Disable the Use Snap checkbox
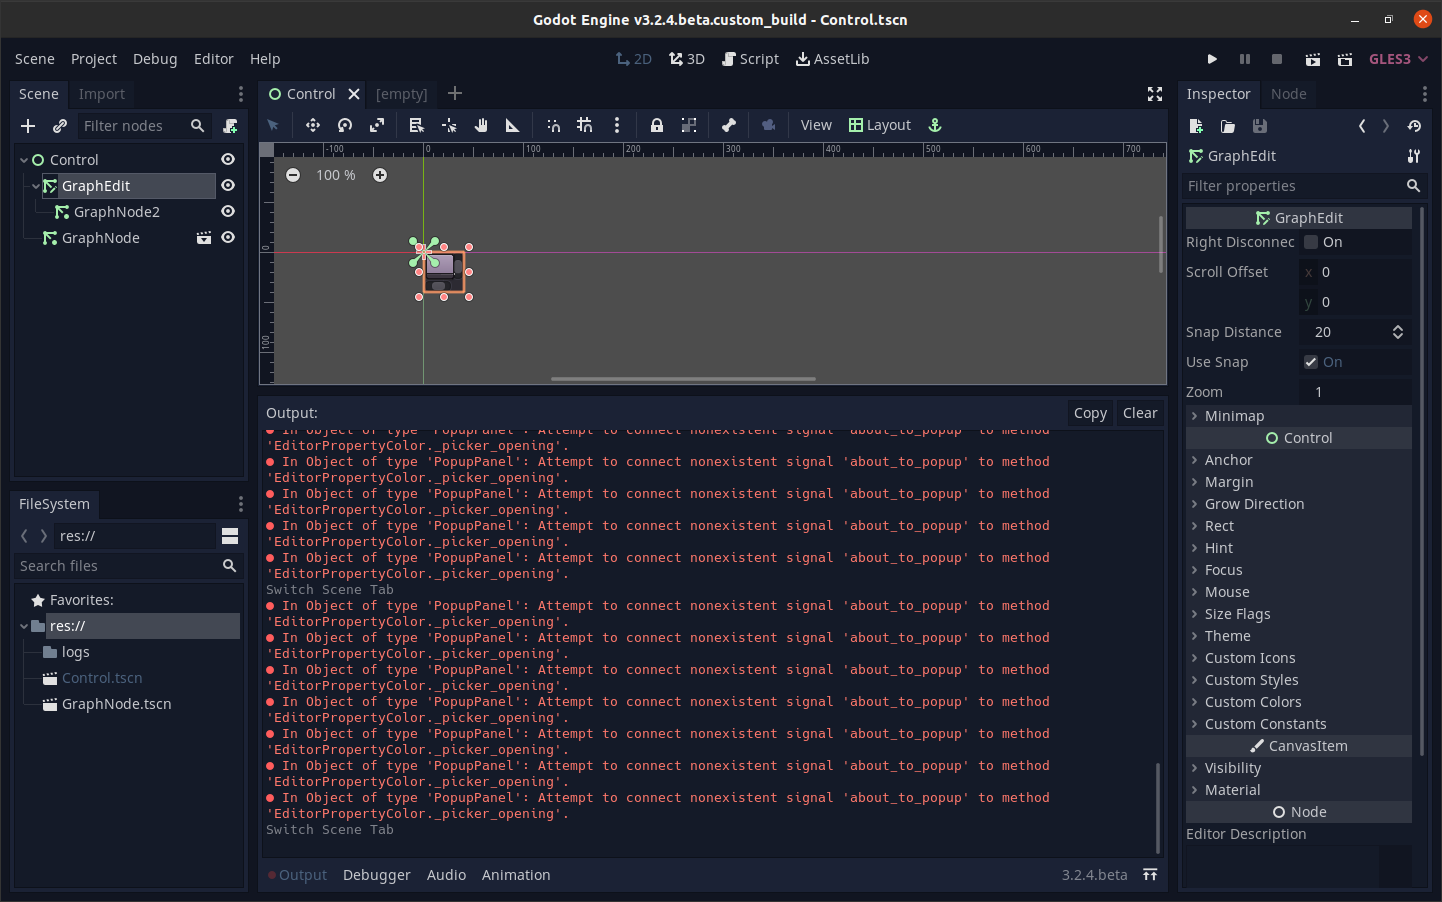Screen dimensions: 1442x902 click(1309, 362)
